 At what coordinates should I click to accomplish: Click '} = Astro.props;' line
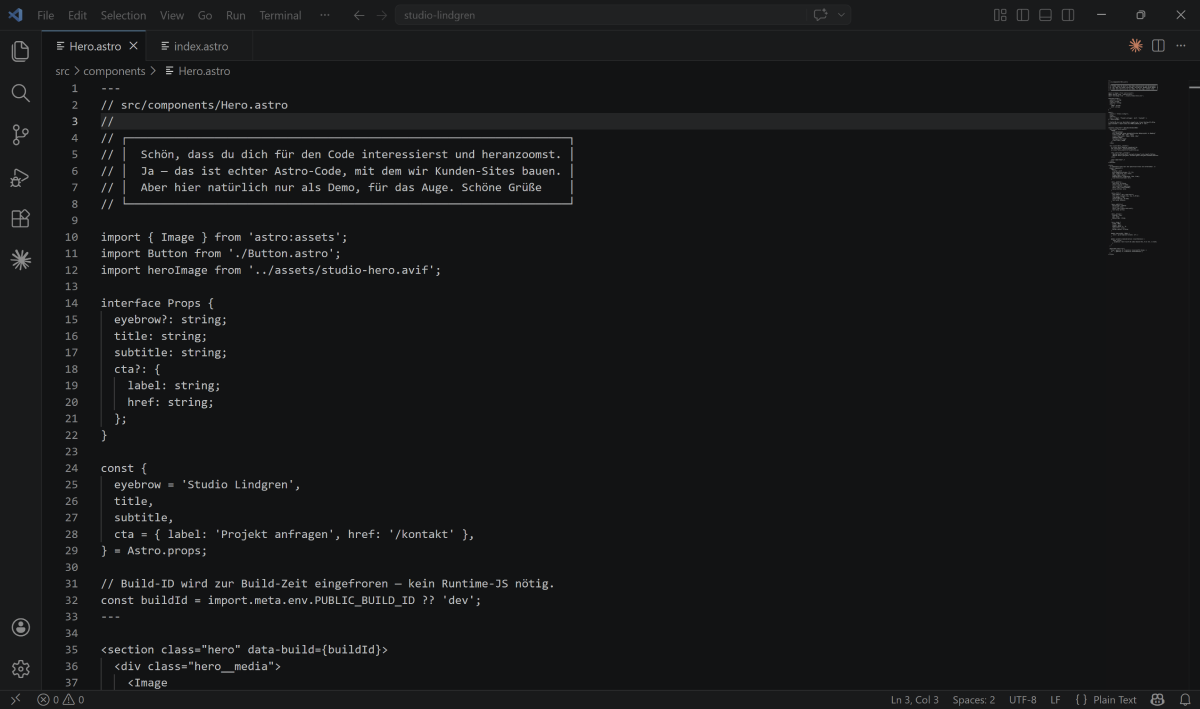tap(154, 550)
